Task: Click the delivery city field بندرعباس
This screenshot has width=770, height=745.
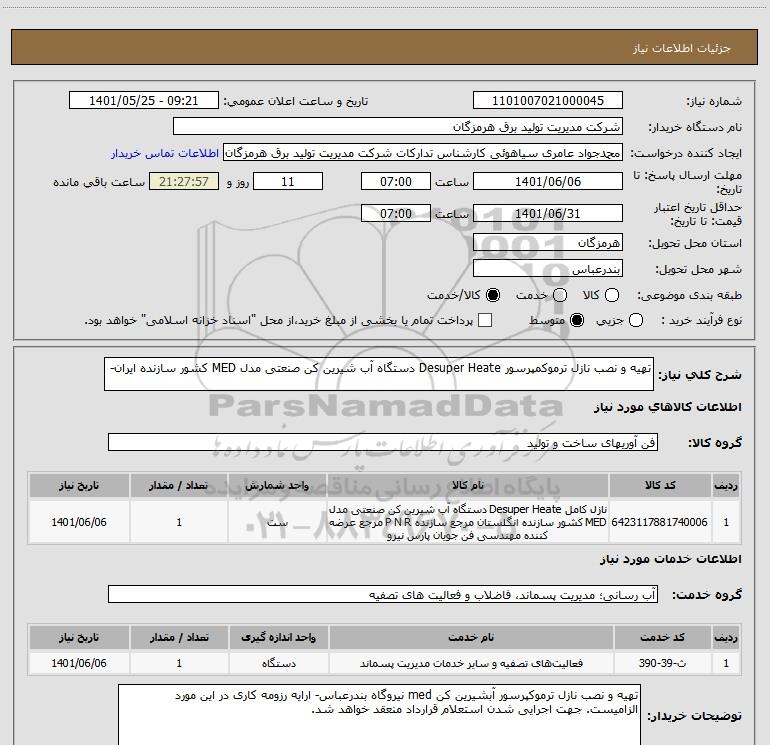Action: pyautogui.click(x=548, y=268)
